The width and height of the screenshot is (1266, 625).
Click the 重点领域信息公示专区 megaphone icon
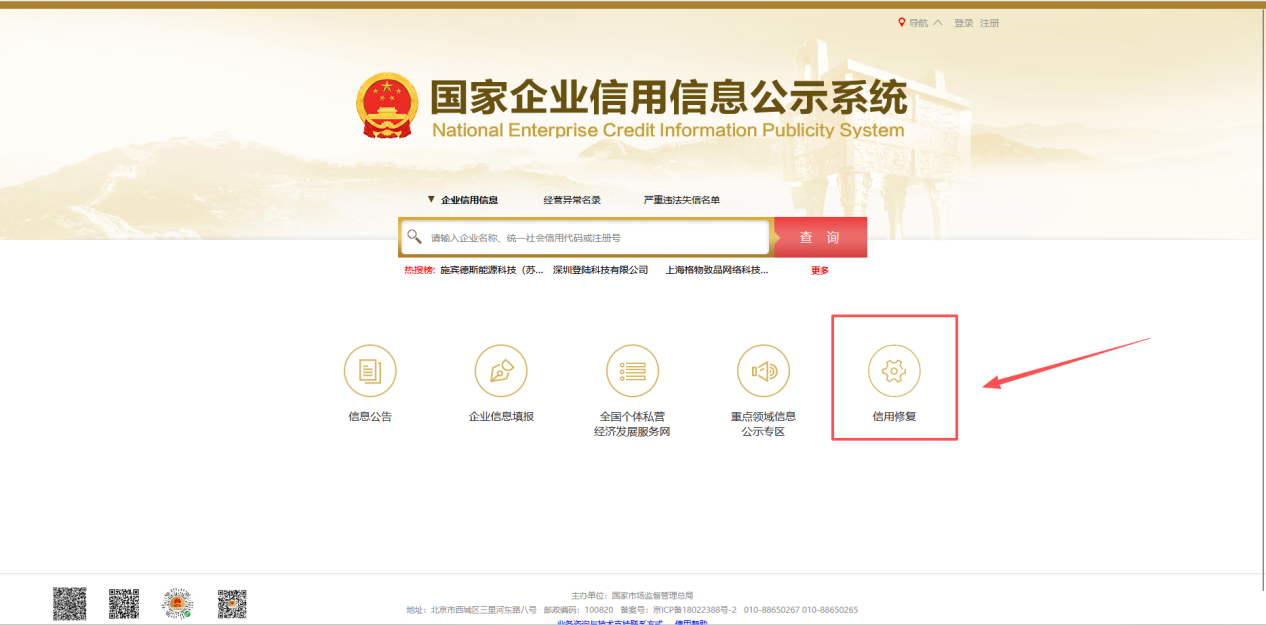click(763, 370)
